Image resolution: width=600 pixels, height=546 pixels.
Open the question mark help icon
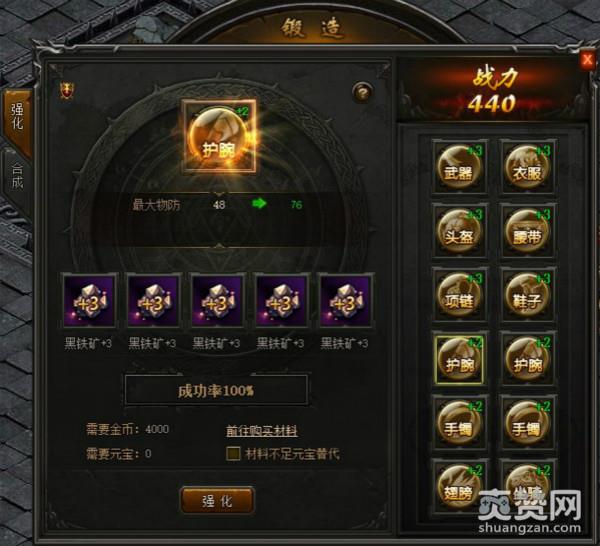click(362, 92)
